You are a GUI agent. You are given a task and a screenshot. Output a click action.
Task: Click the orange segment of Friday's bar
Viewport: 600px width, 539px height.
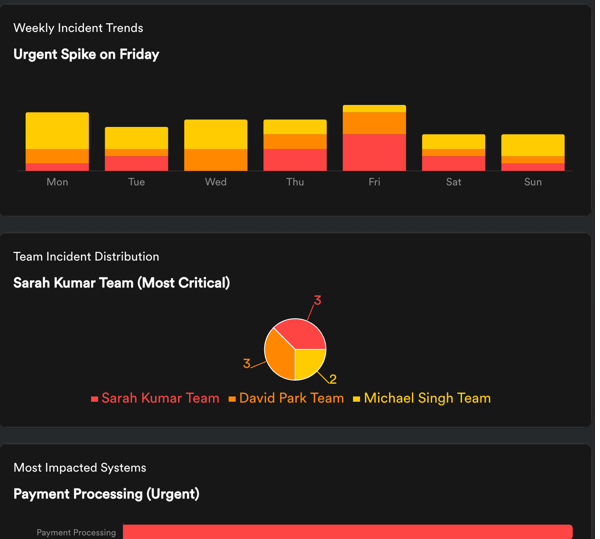tap(374, 123)
